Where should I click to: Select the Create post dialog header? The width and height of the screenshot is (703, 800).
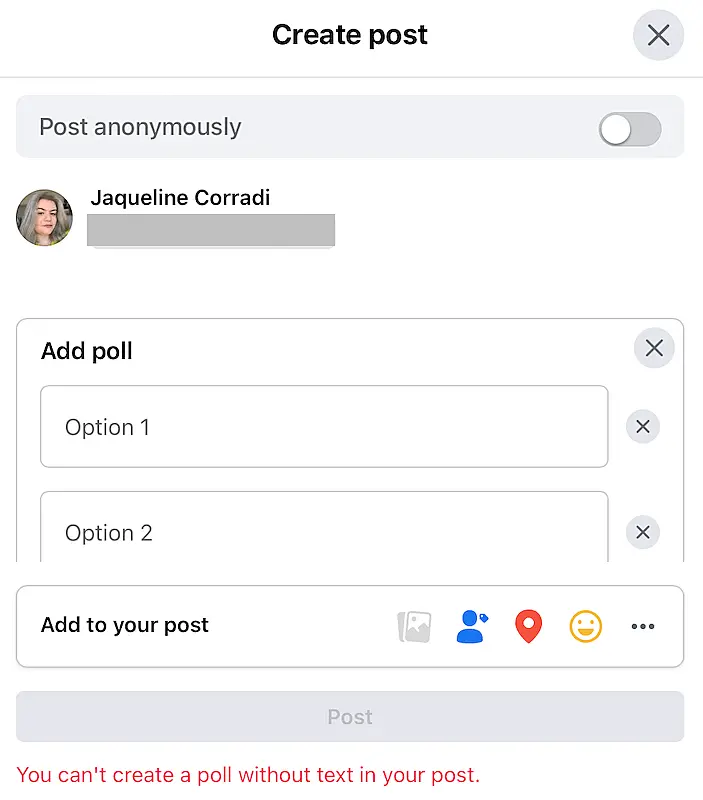click(350, 34)
